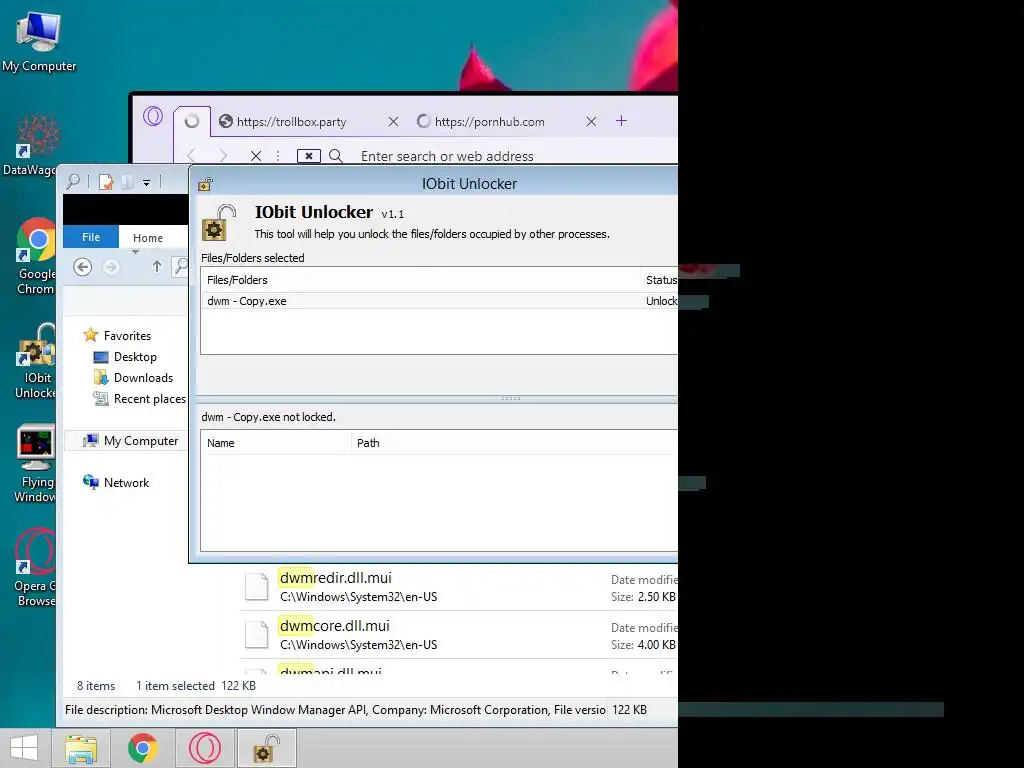This screenshot has height=768, width=1024.
Task: Go up one folder in Explorer
Action: click(157, 266)
